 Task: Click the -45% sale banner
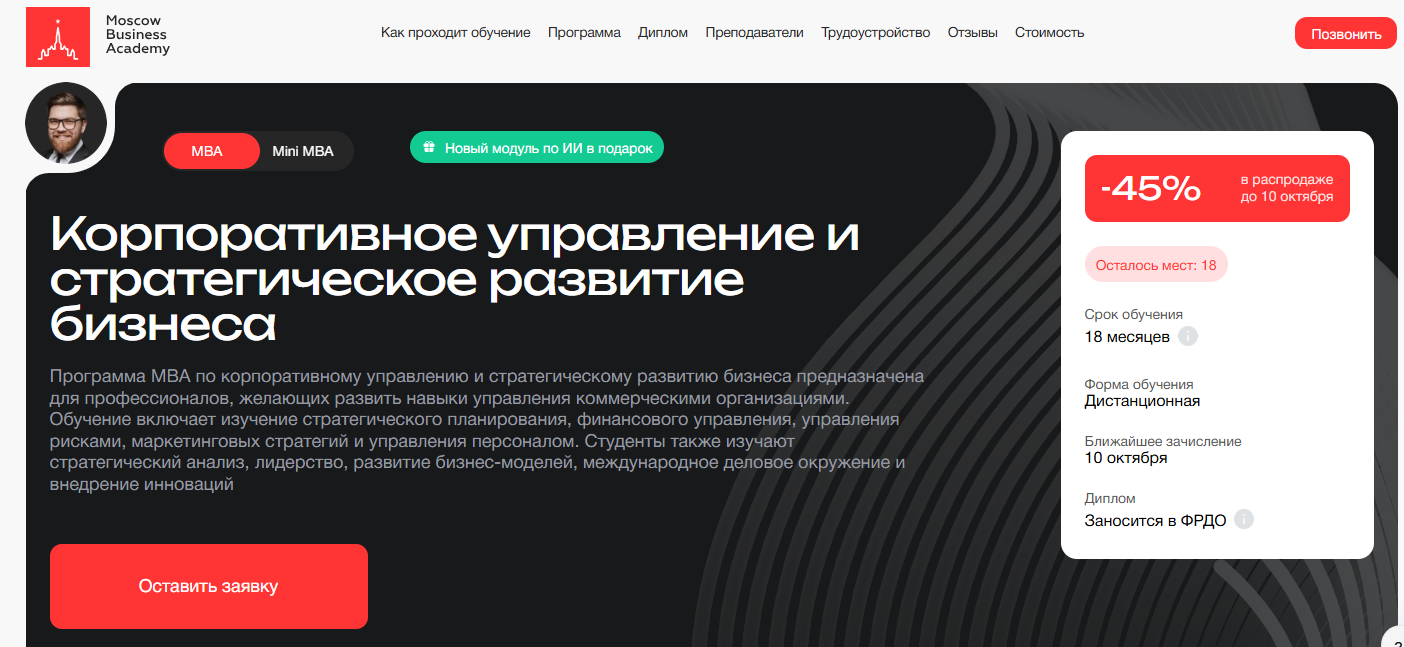1216,188
